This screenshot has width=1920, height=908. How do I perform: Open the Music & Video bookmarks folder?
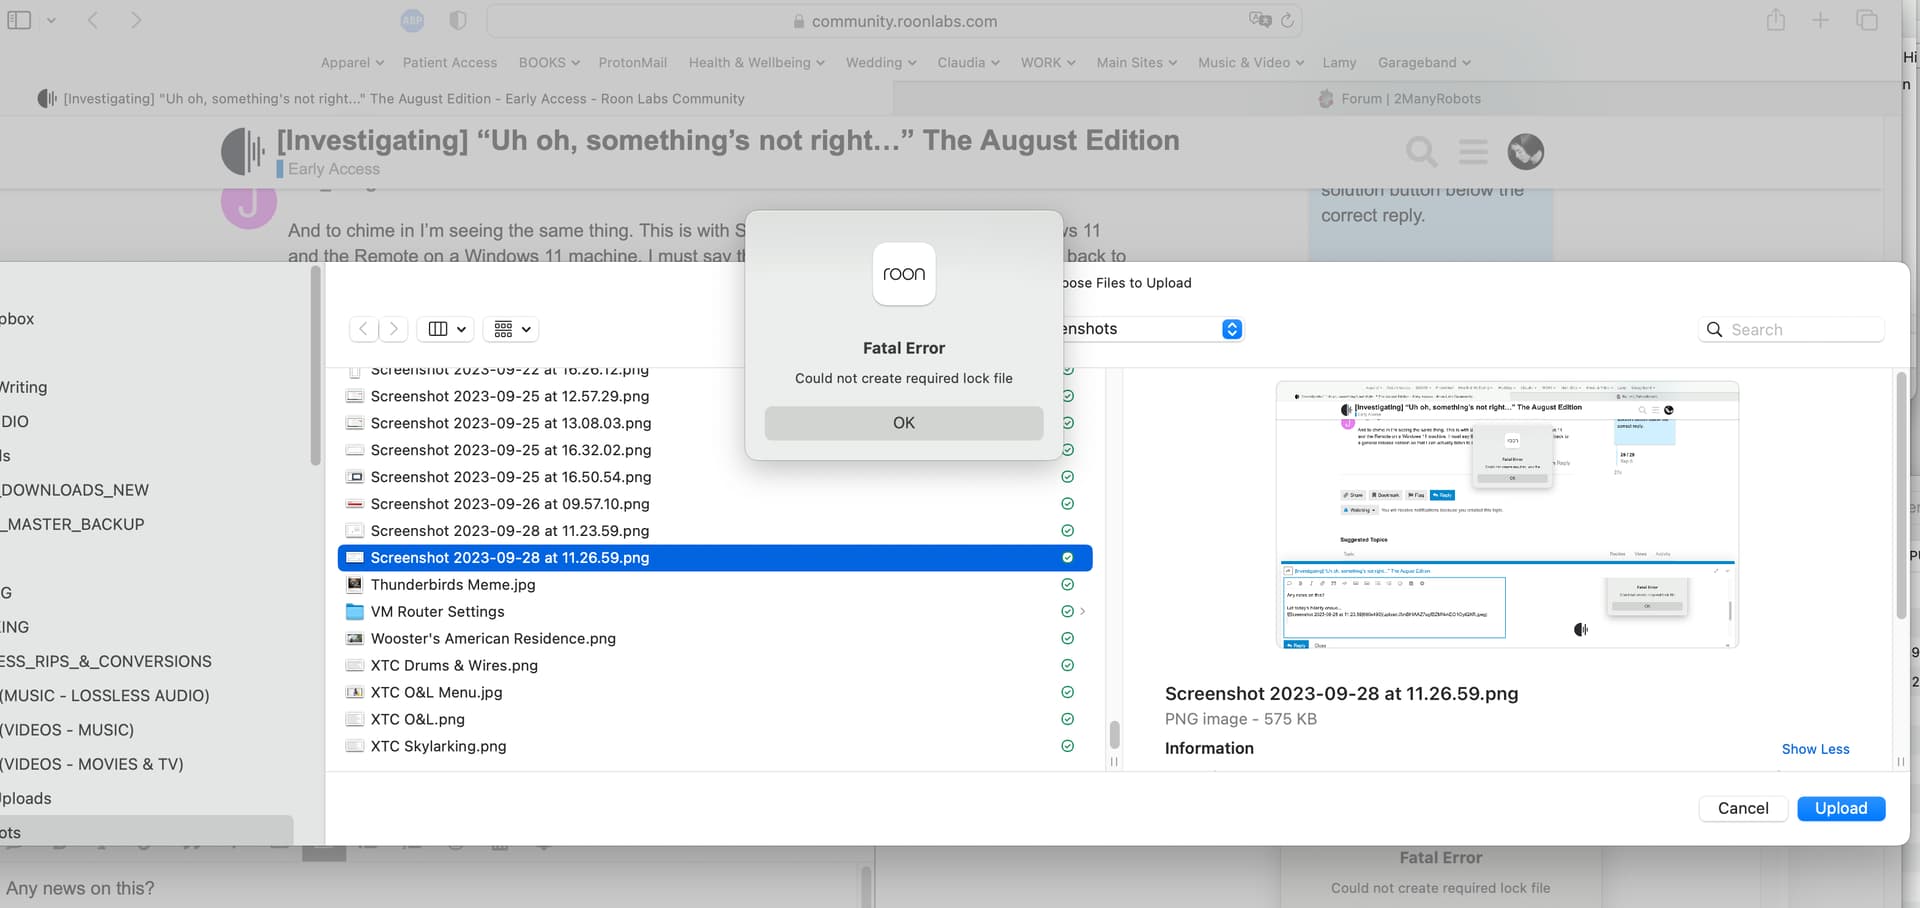coord(1251,62)
